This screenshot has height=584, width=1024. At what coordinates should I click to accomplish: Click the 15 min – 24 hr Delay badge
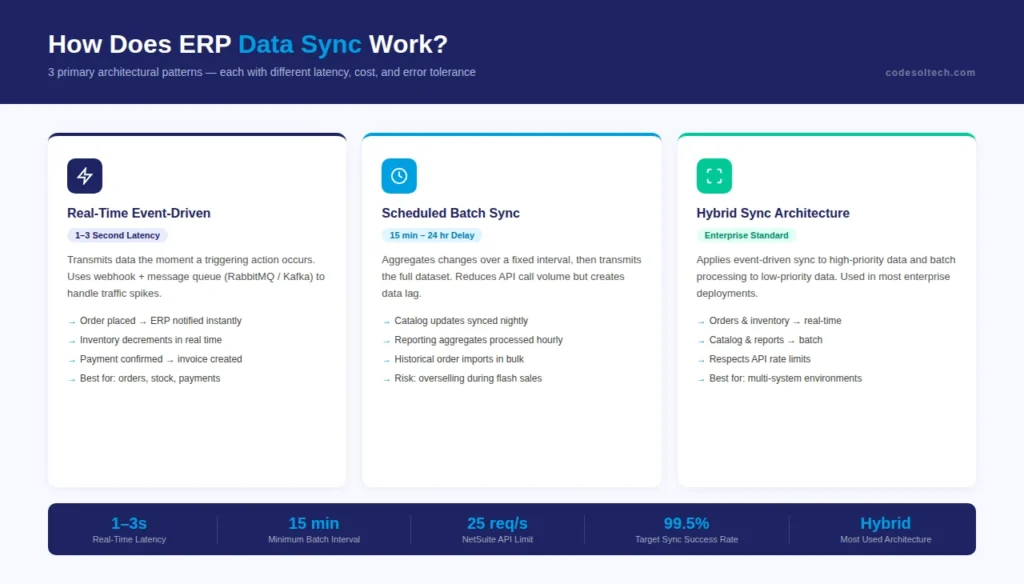coord(432,235)
